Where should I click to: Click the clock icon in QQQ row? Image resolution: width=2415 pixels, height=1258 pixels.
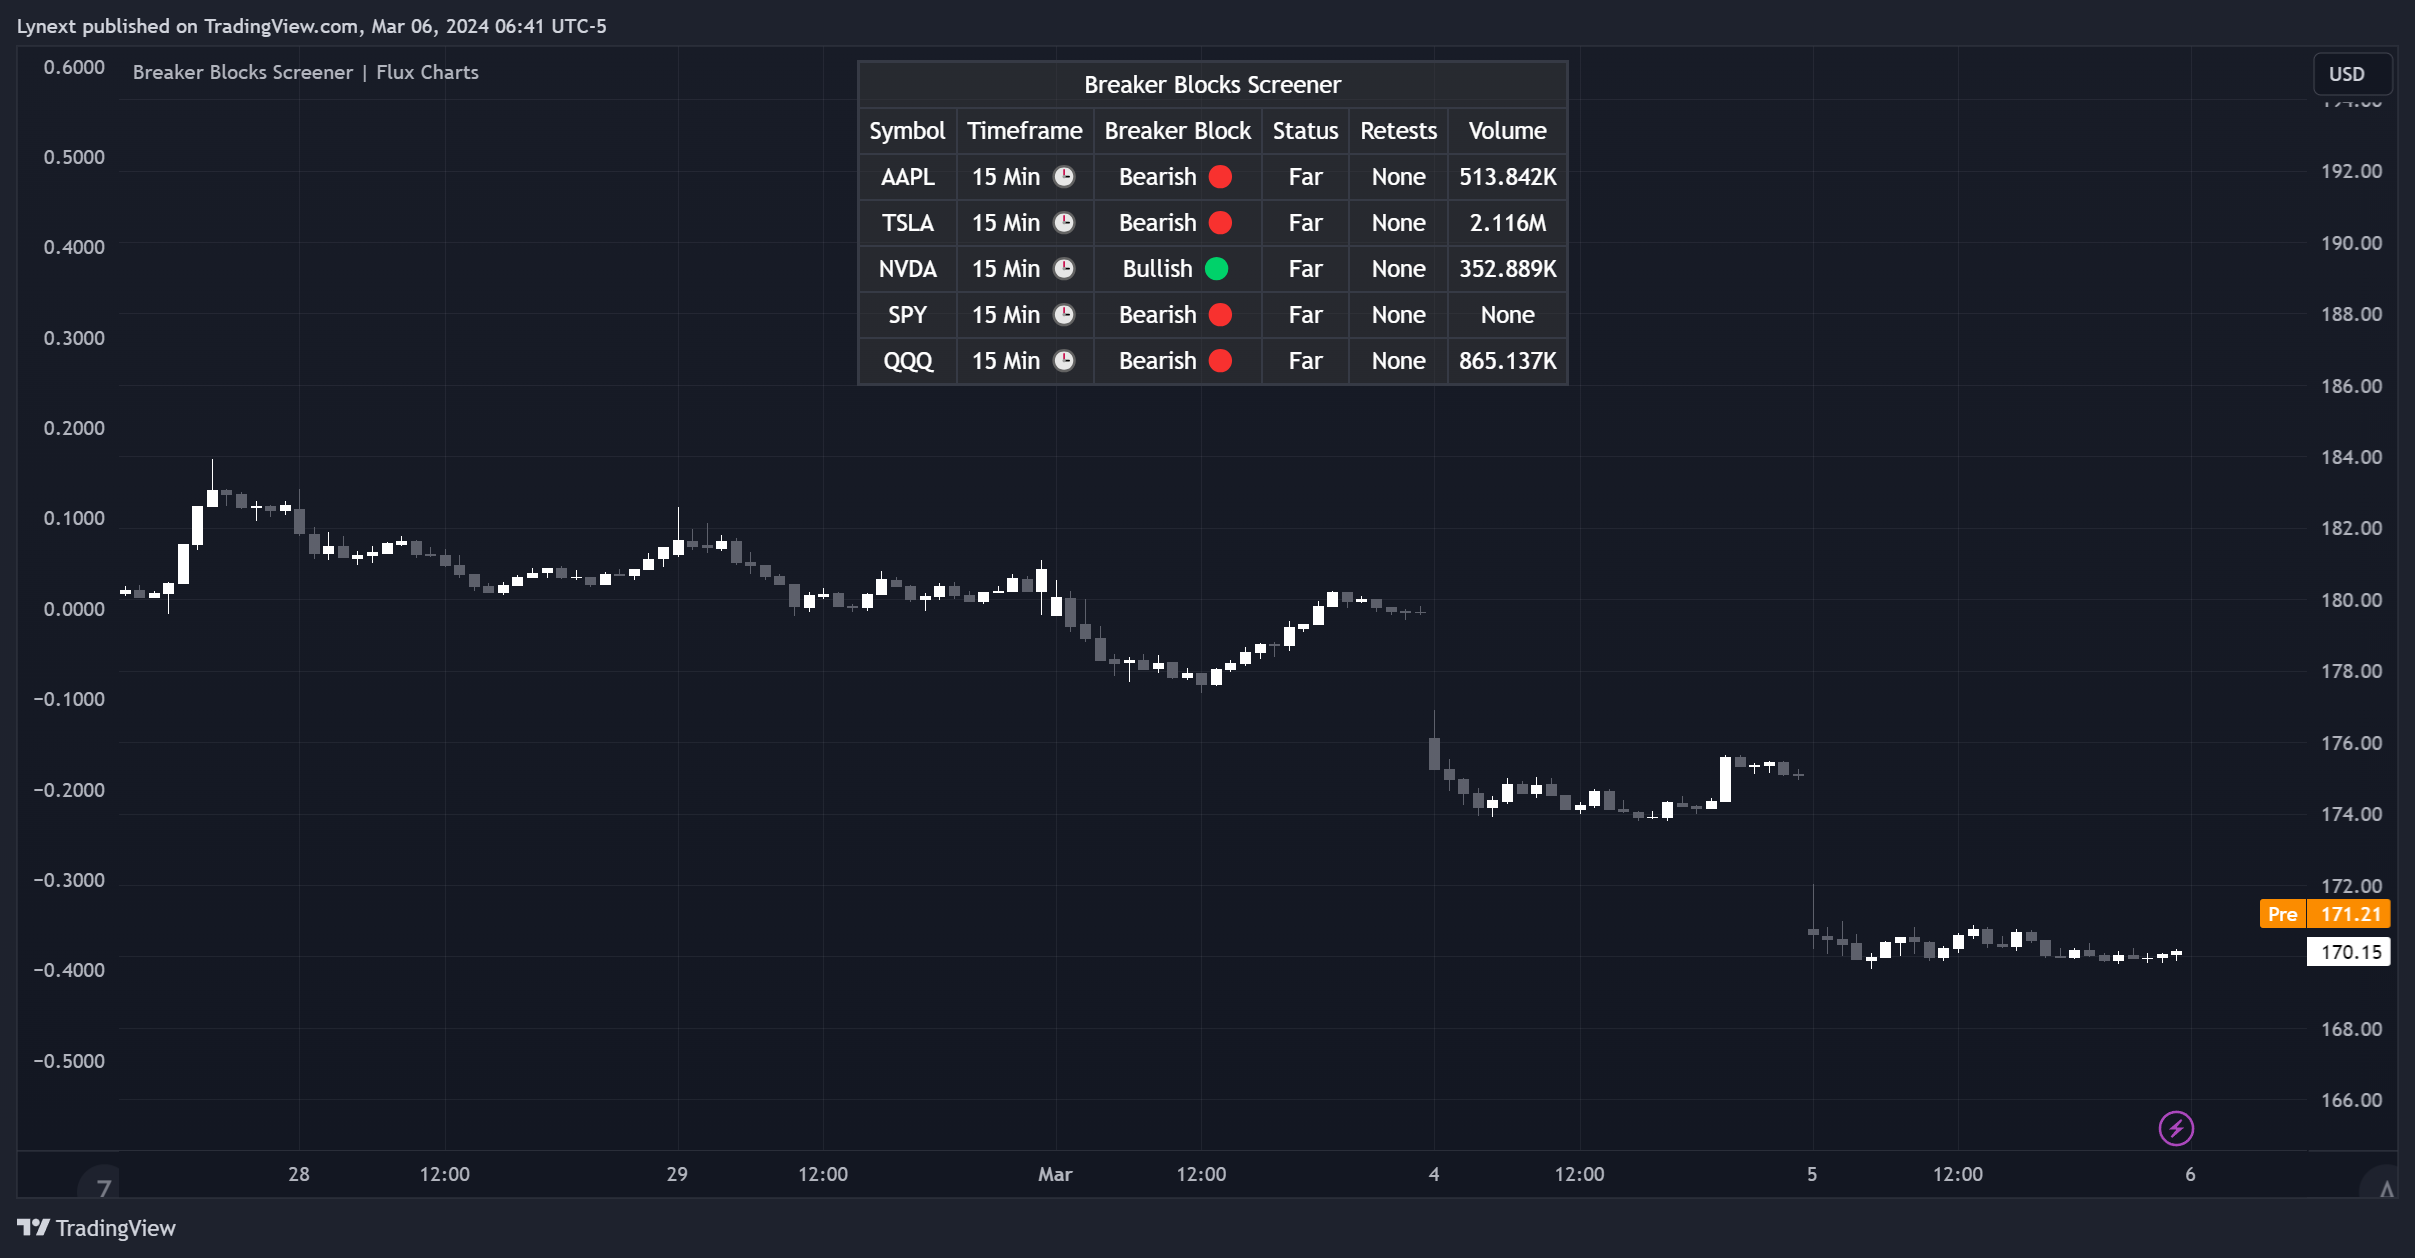(x=1064, y=360)
